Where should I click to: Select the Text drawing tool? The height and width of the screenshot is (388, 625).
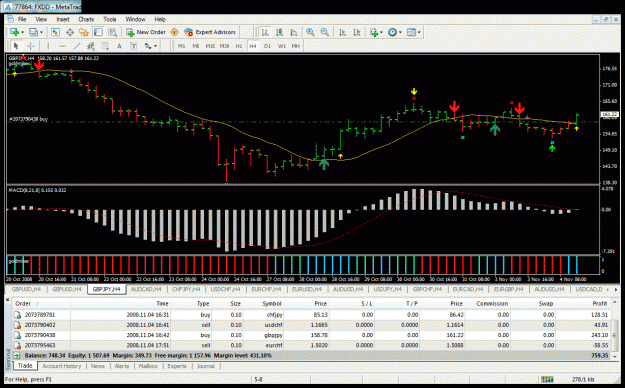click(119, 46)
